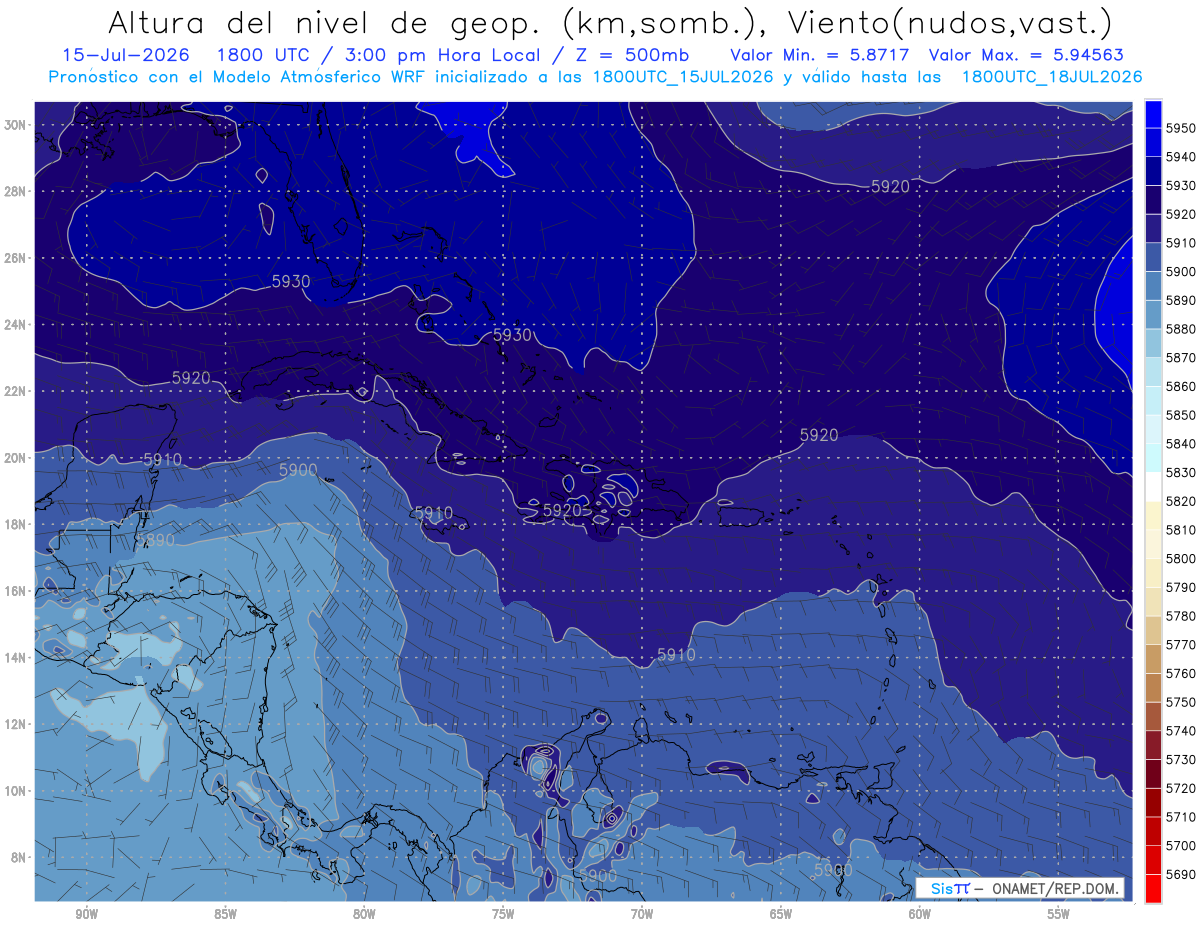Click the '5950' value in the color legend
Viewport: 1200px width, 927px height.
coord(1181,128)
